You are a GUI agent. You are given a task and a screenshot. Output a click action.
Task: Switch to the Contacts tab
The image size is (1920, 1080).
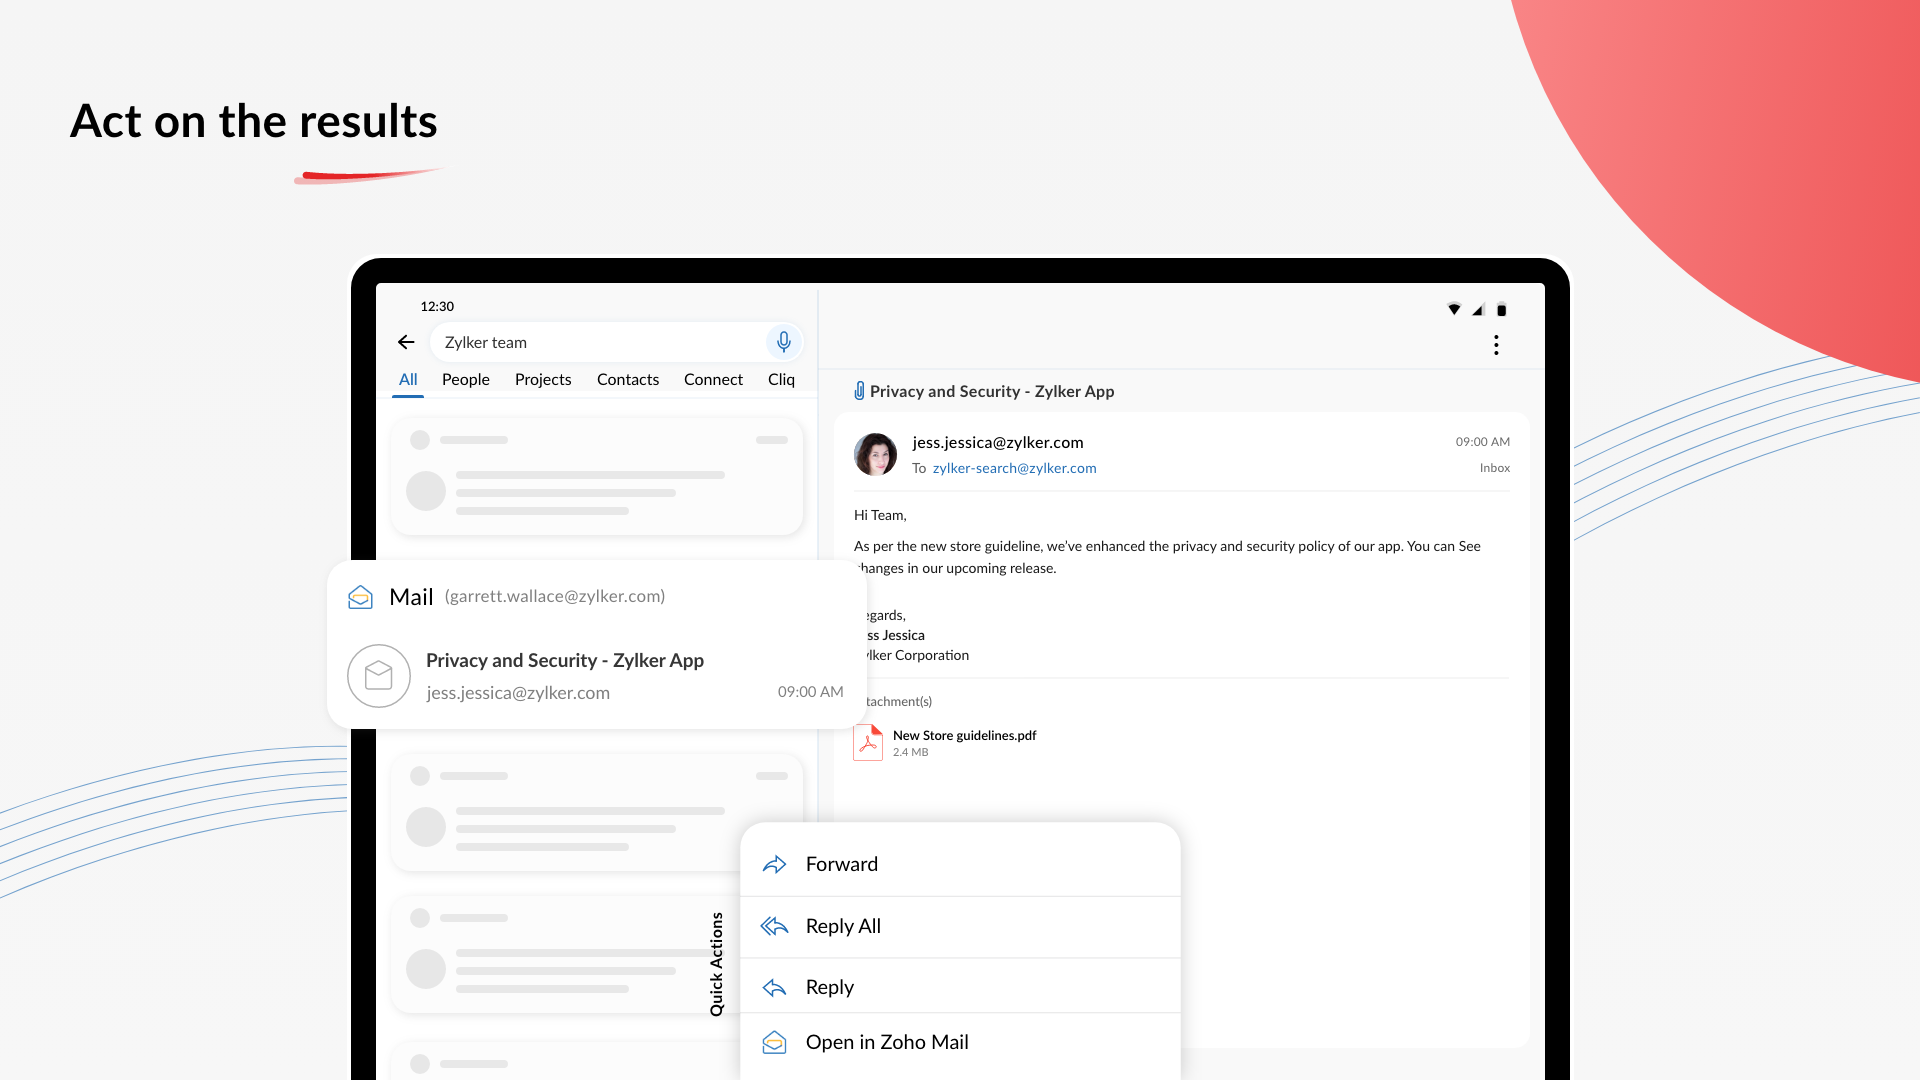[x=628, y=379]
